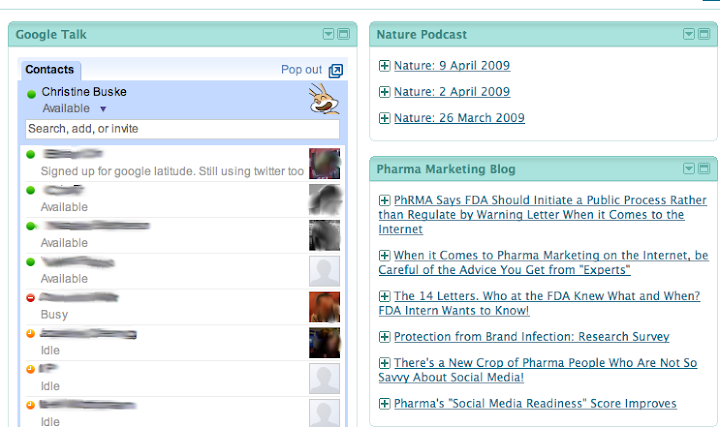Click the Pop out window icon

point(336,70)
